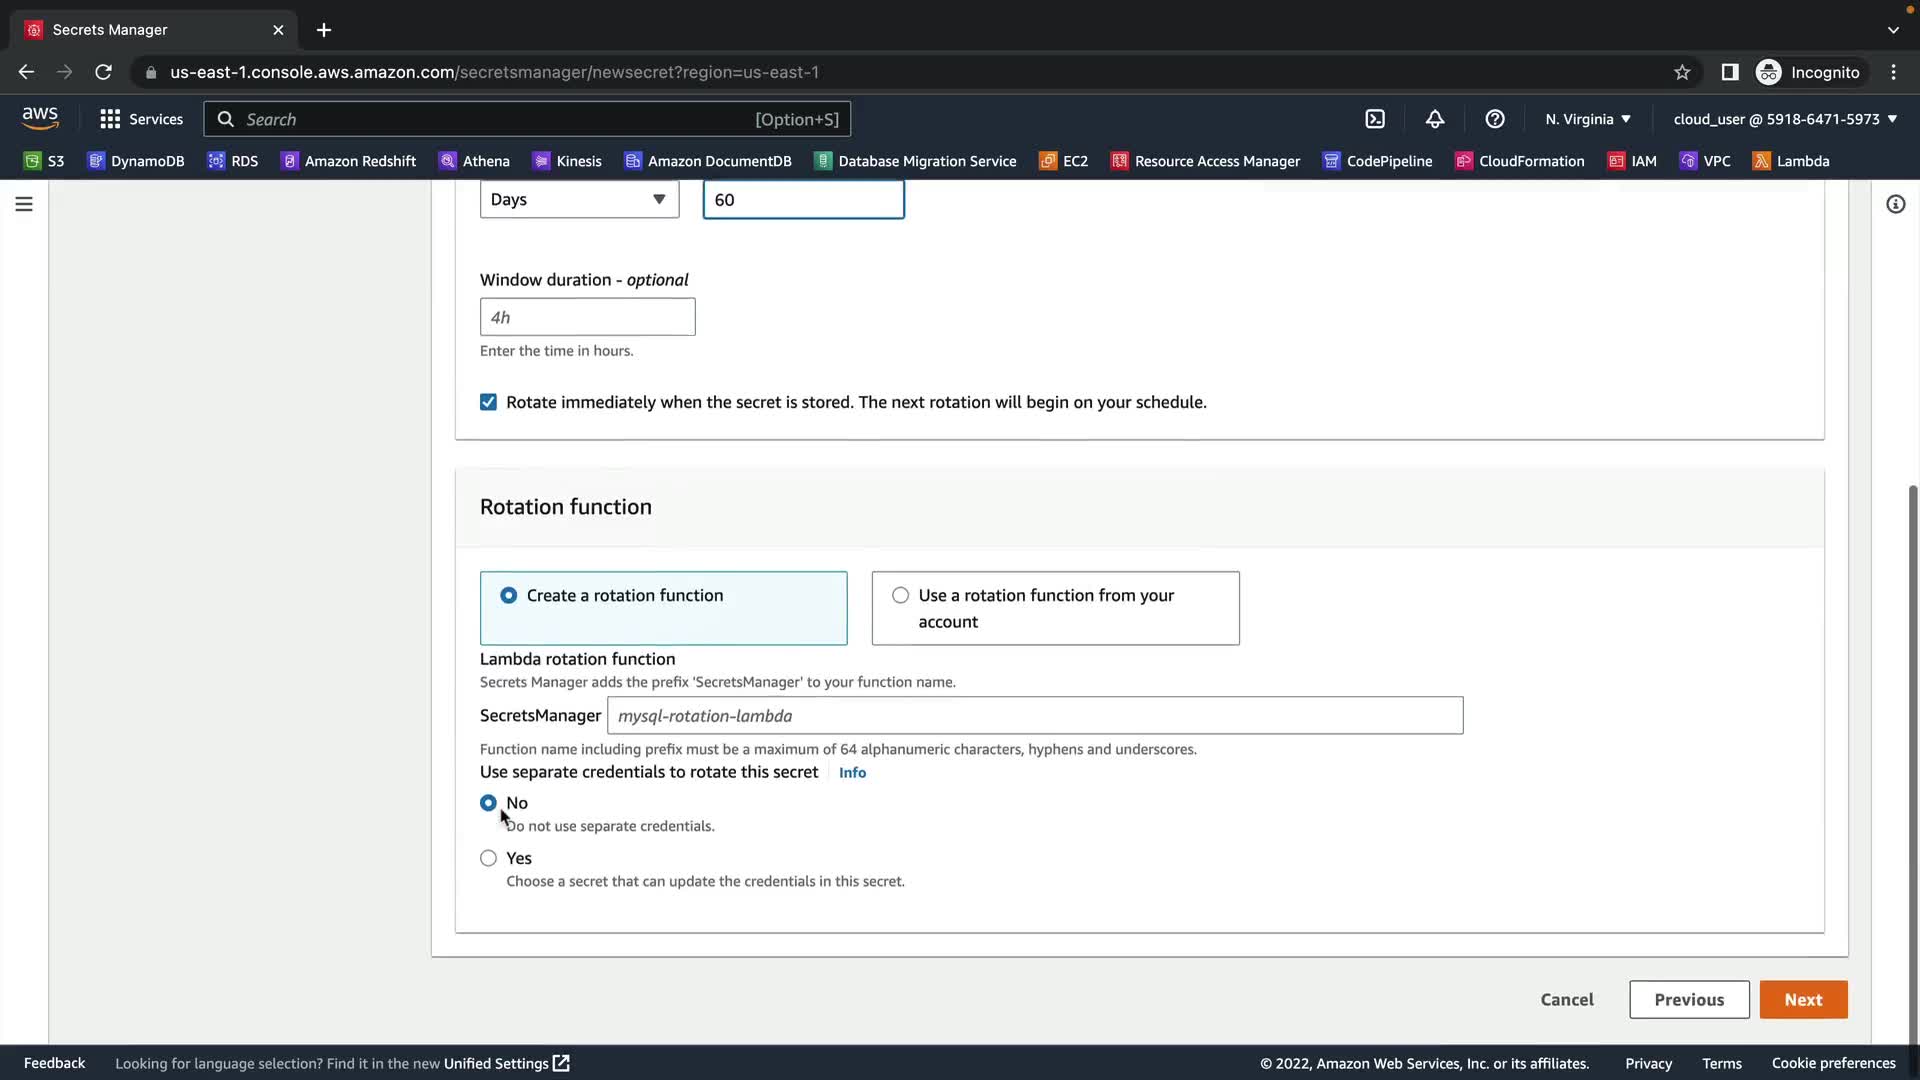Bookmark page with the star icon
1920x1080 pixels.
click(1682, 72)
